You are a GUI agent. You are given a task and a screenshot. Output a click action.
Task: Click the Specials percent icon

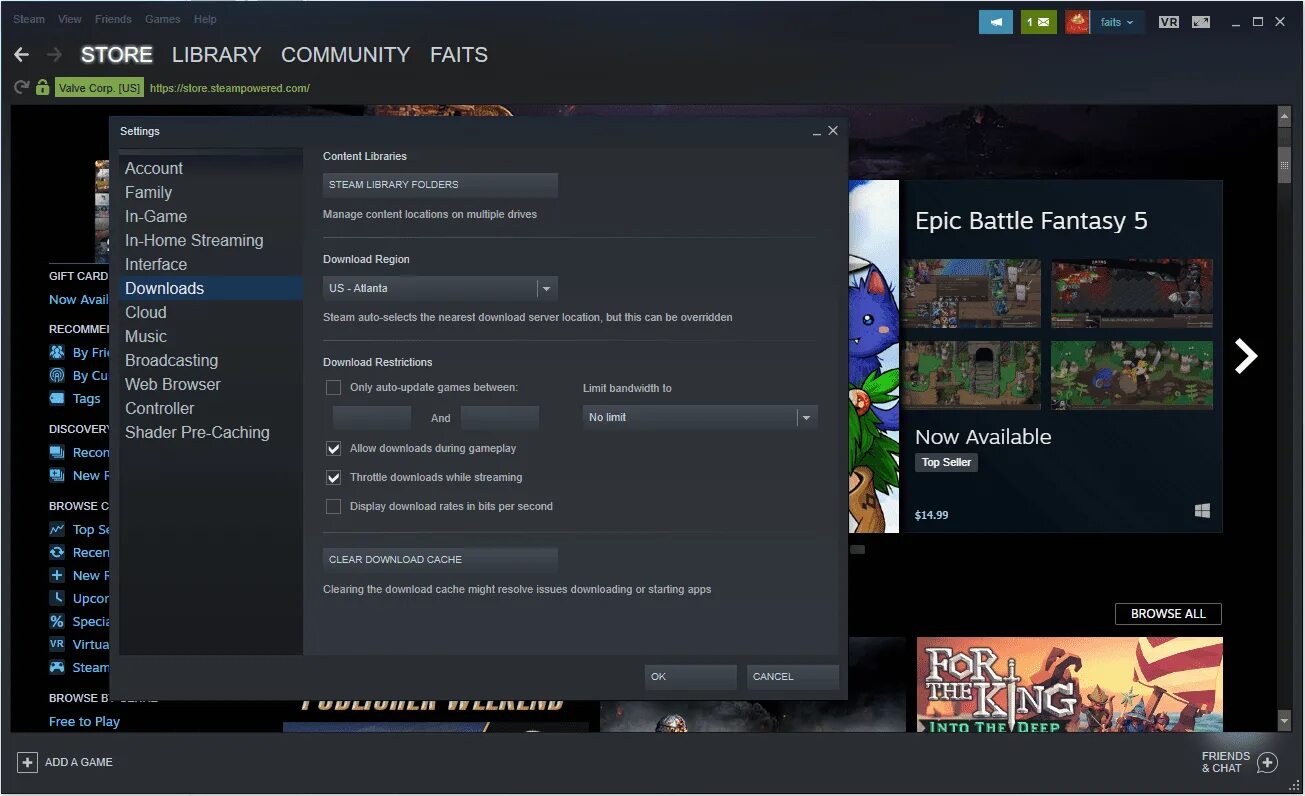(57, 621)
